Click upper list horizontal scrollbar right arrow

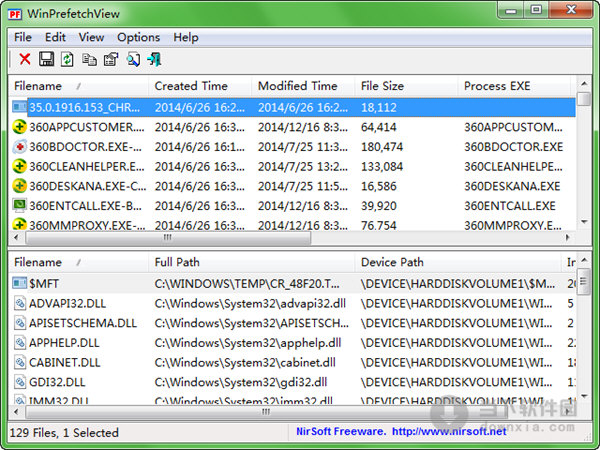point(568,238)
